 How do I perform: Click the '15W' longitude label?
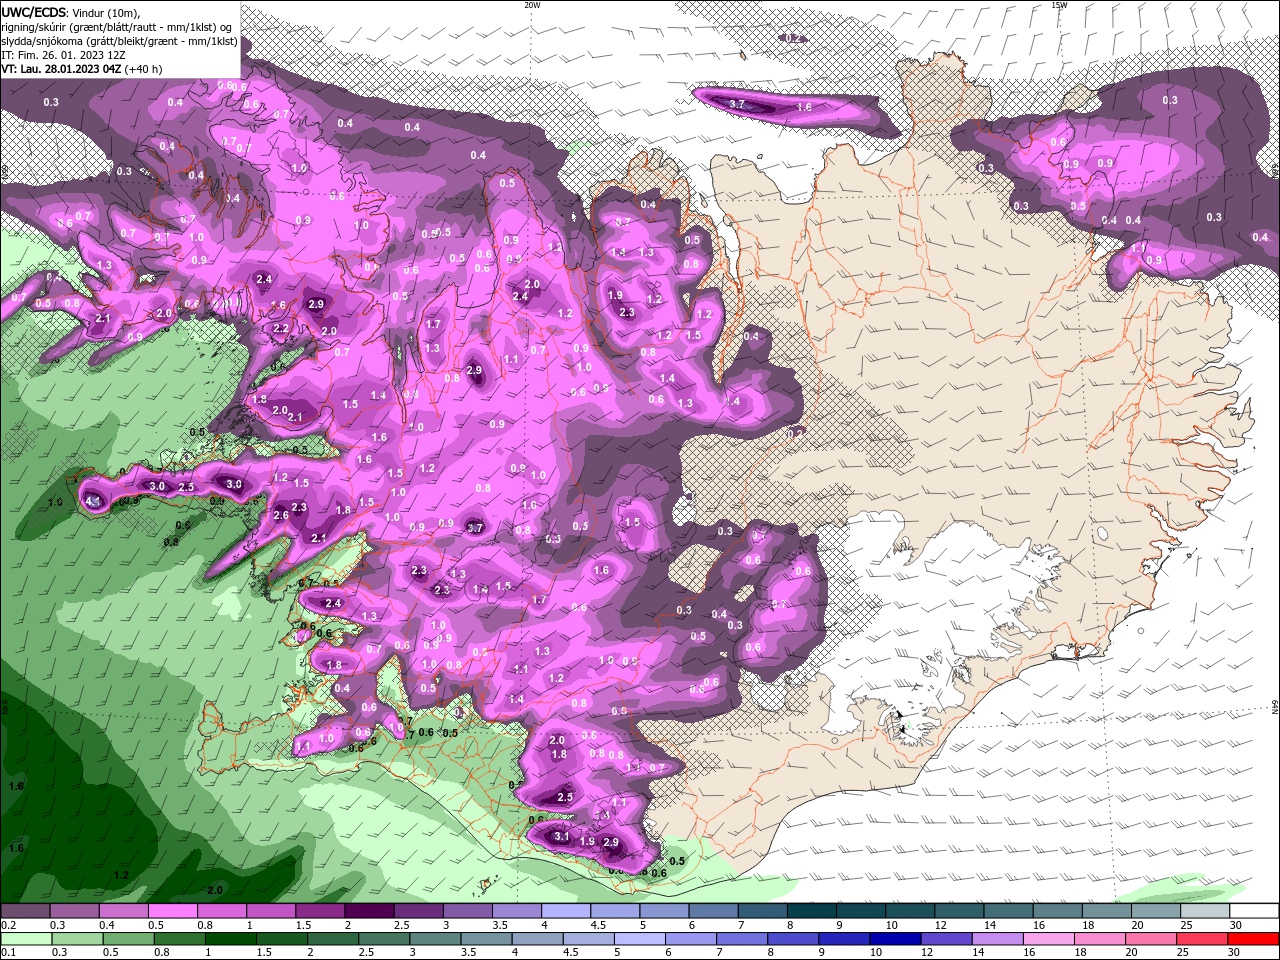pyautogui.click(x=1059, y=5)
